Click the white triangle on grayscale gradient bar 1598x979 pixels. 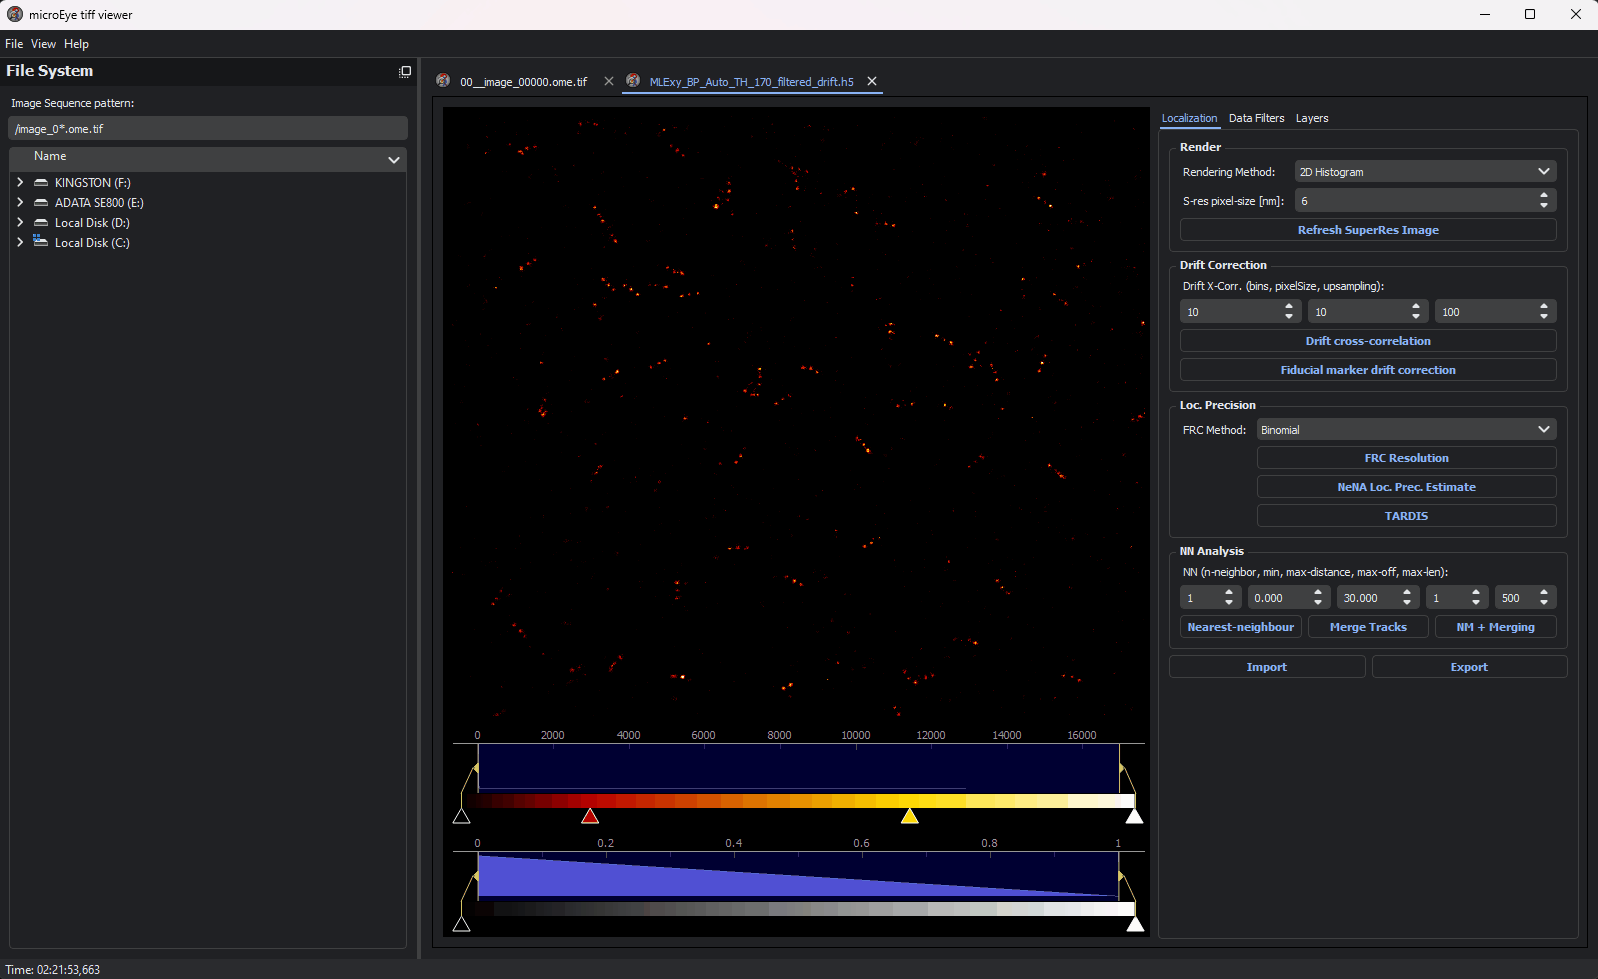pos(1135,925)
